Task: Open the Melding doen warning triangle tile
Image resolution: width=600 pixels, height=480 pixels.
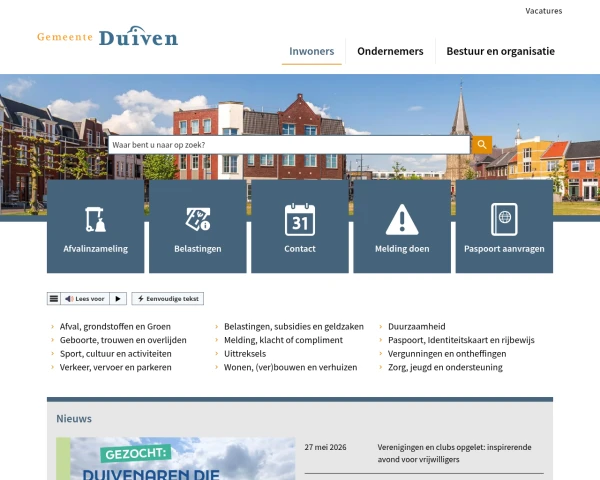Action: [x=402, y=226]
